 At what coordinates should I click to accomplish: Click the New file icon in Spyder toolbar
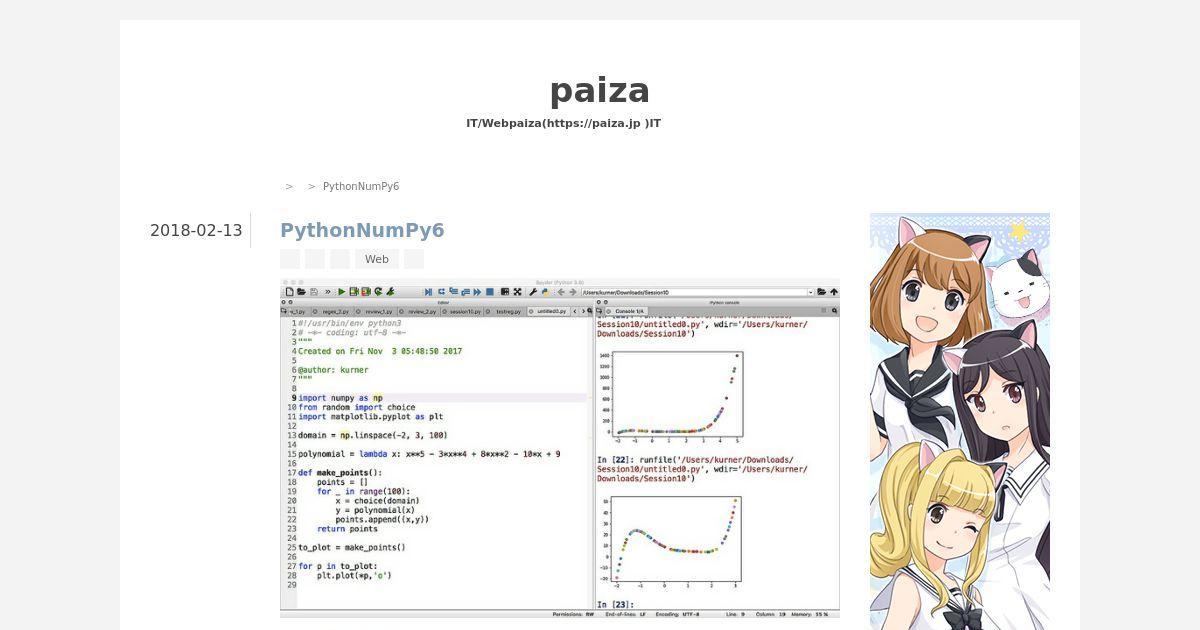[x=289, y=292]
